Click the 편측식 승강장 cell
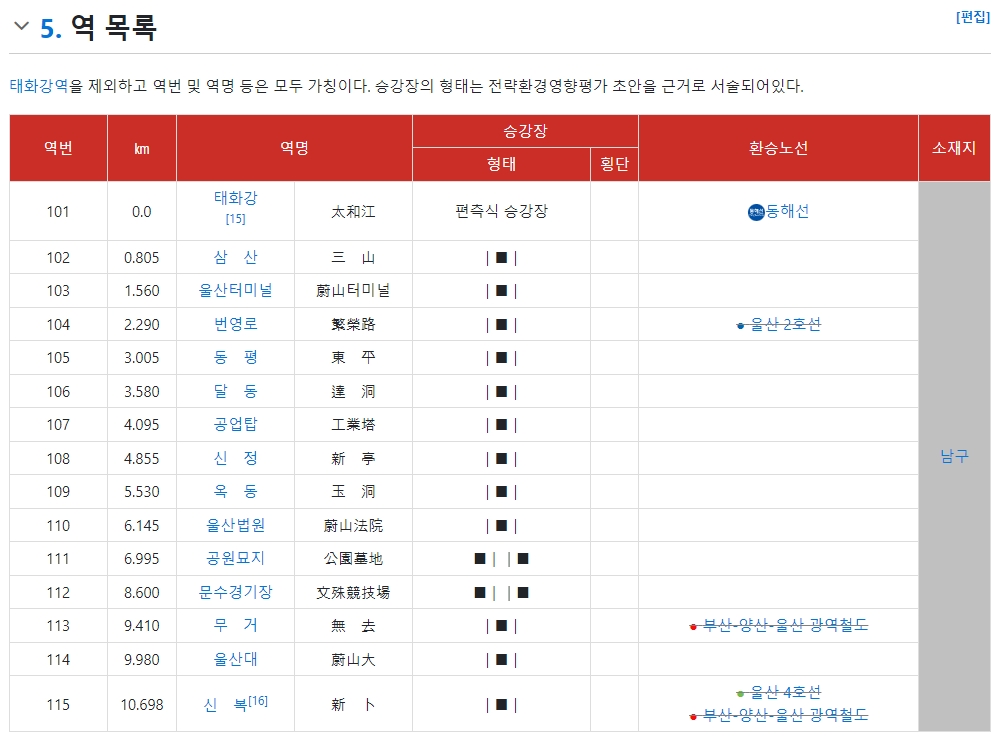 (x=501, y=211)
